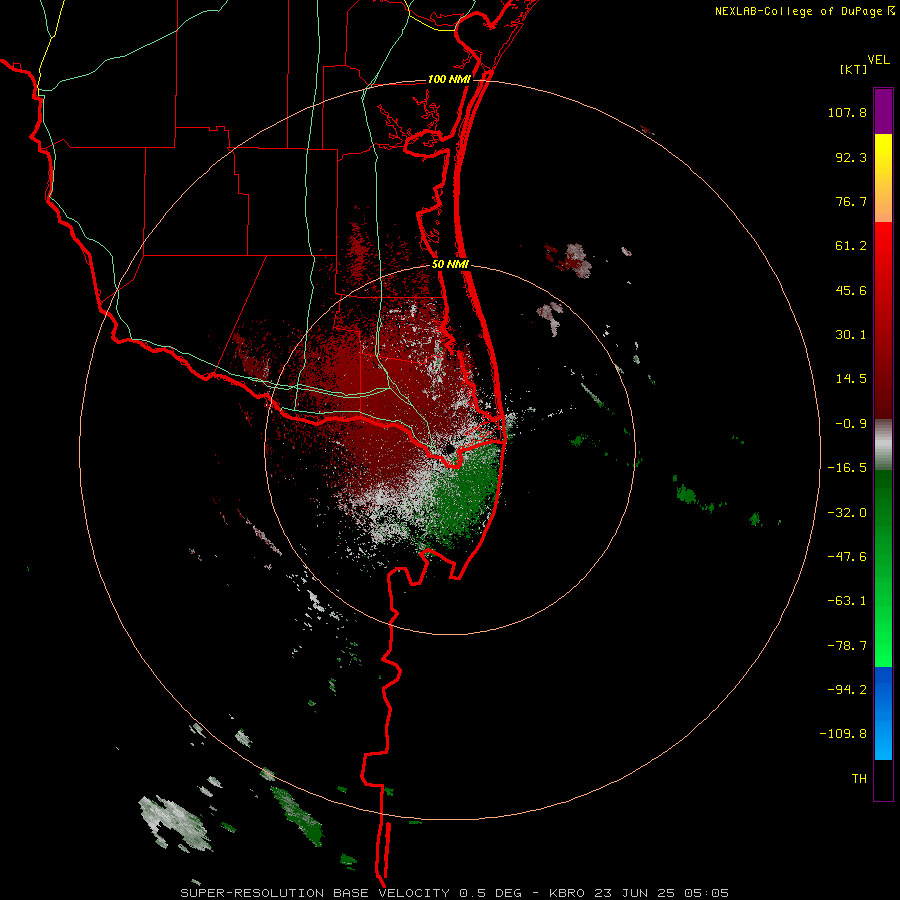Click the -109.8 legend value
The image size is (900, 900).
point(843,734)
